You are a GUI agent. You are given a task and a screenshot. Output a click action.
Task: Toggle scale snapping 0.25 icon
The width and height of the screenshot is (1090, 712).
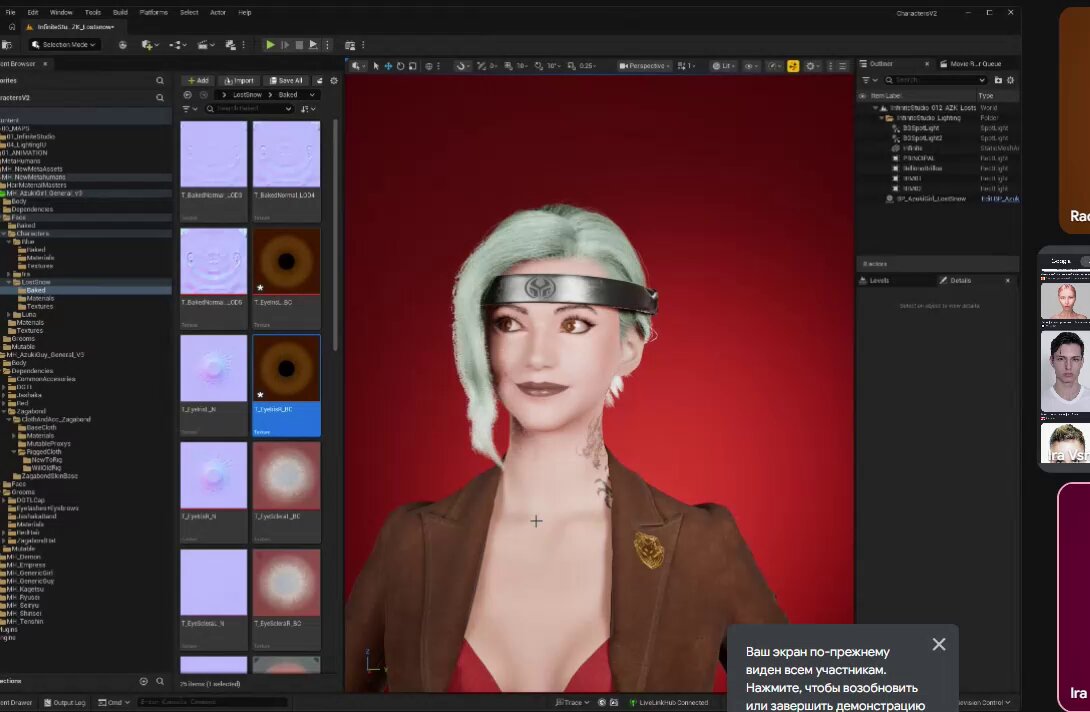coord(571,66)
